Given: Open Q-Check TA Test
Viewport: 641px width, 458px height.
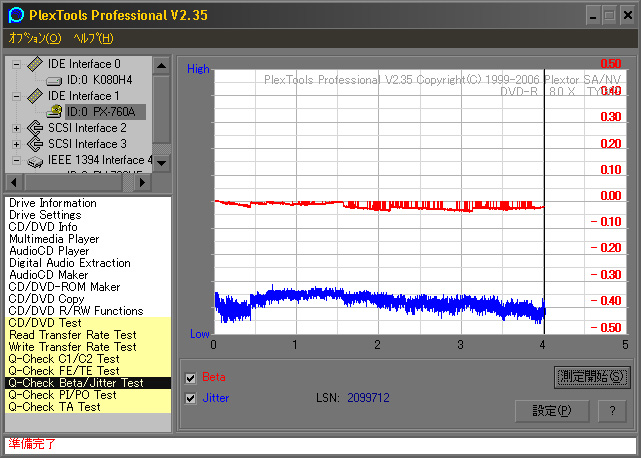Looking at the screenshot, I should click(88, 407).
